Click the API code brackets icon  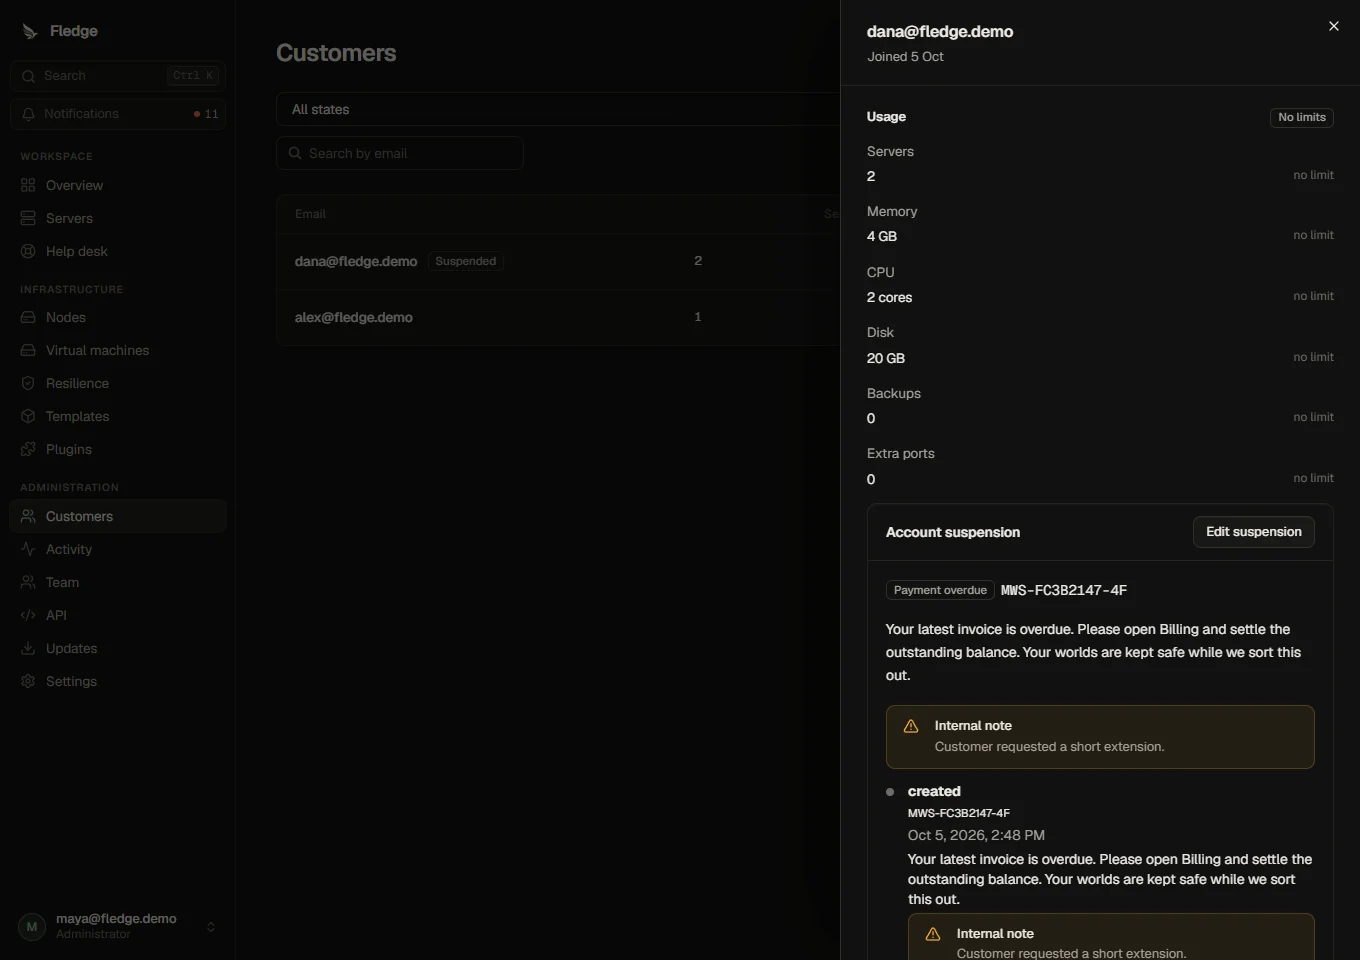click(28, 615)
